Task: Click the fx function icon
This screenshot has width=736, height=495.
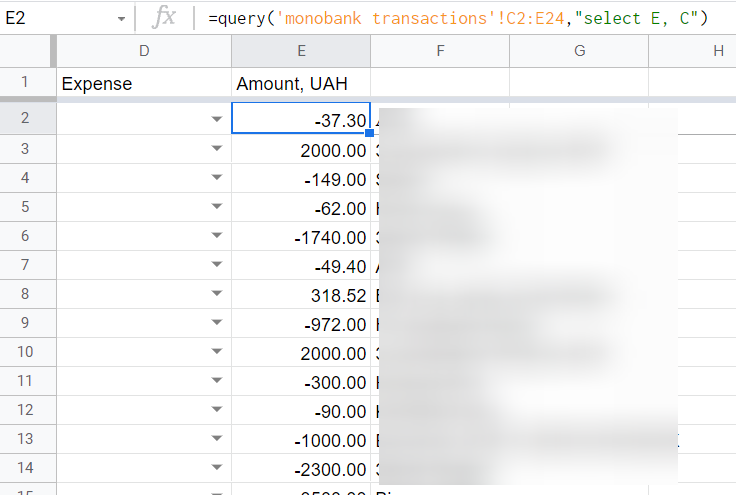Action: (164, 17)
